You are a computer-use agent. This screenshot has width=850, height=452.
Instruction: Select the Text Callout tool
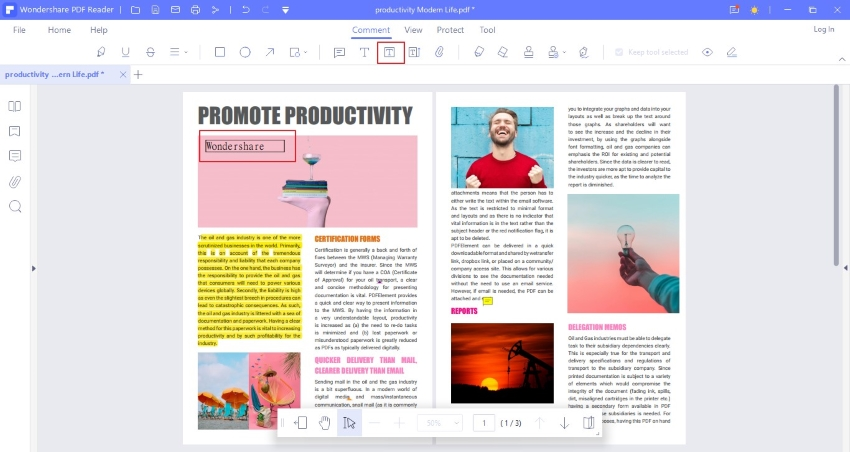(414, 52)
